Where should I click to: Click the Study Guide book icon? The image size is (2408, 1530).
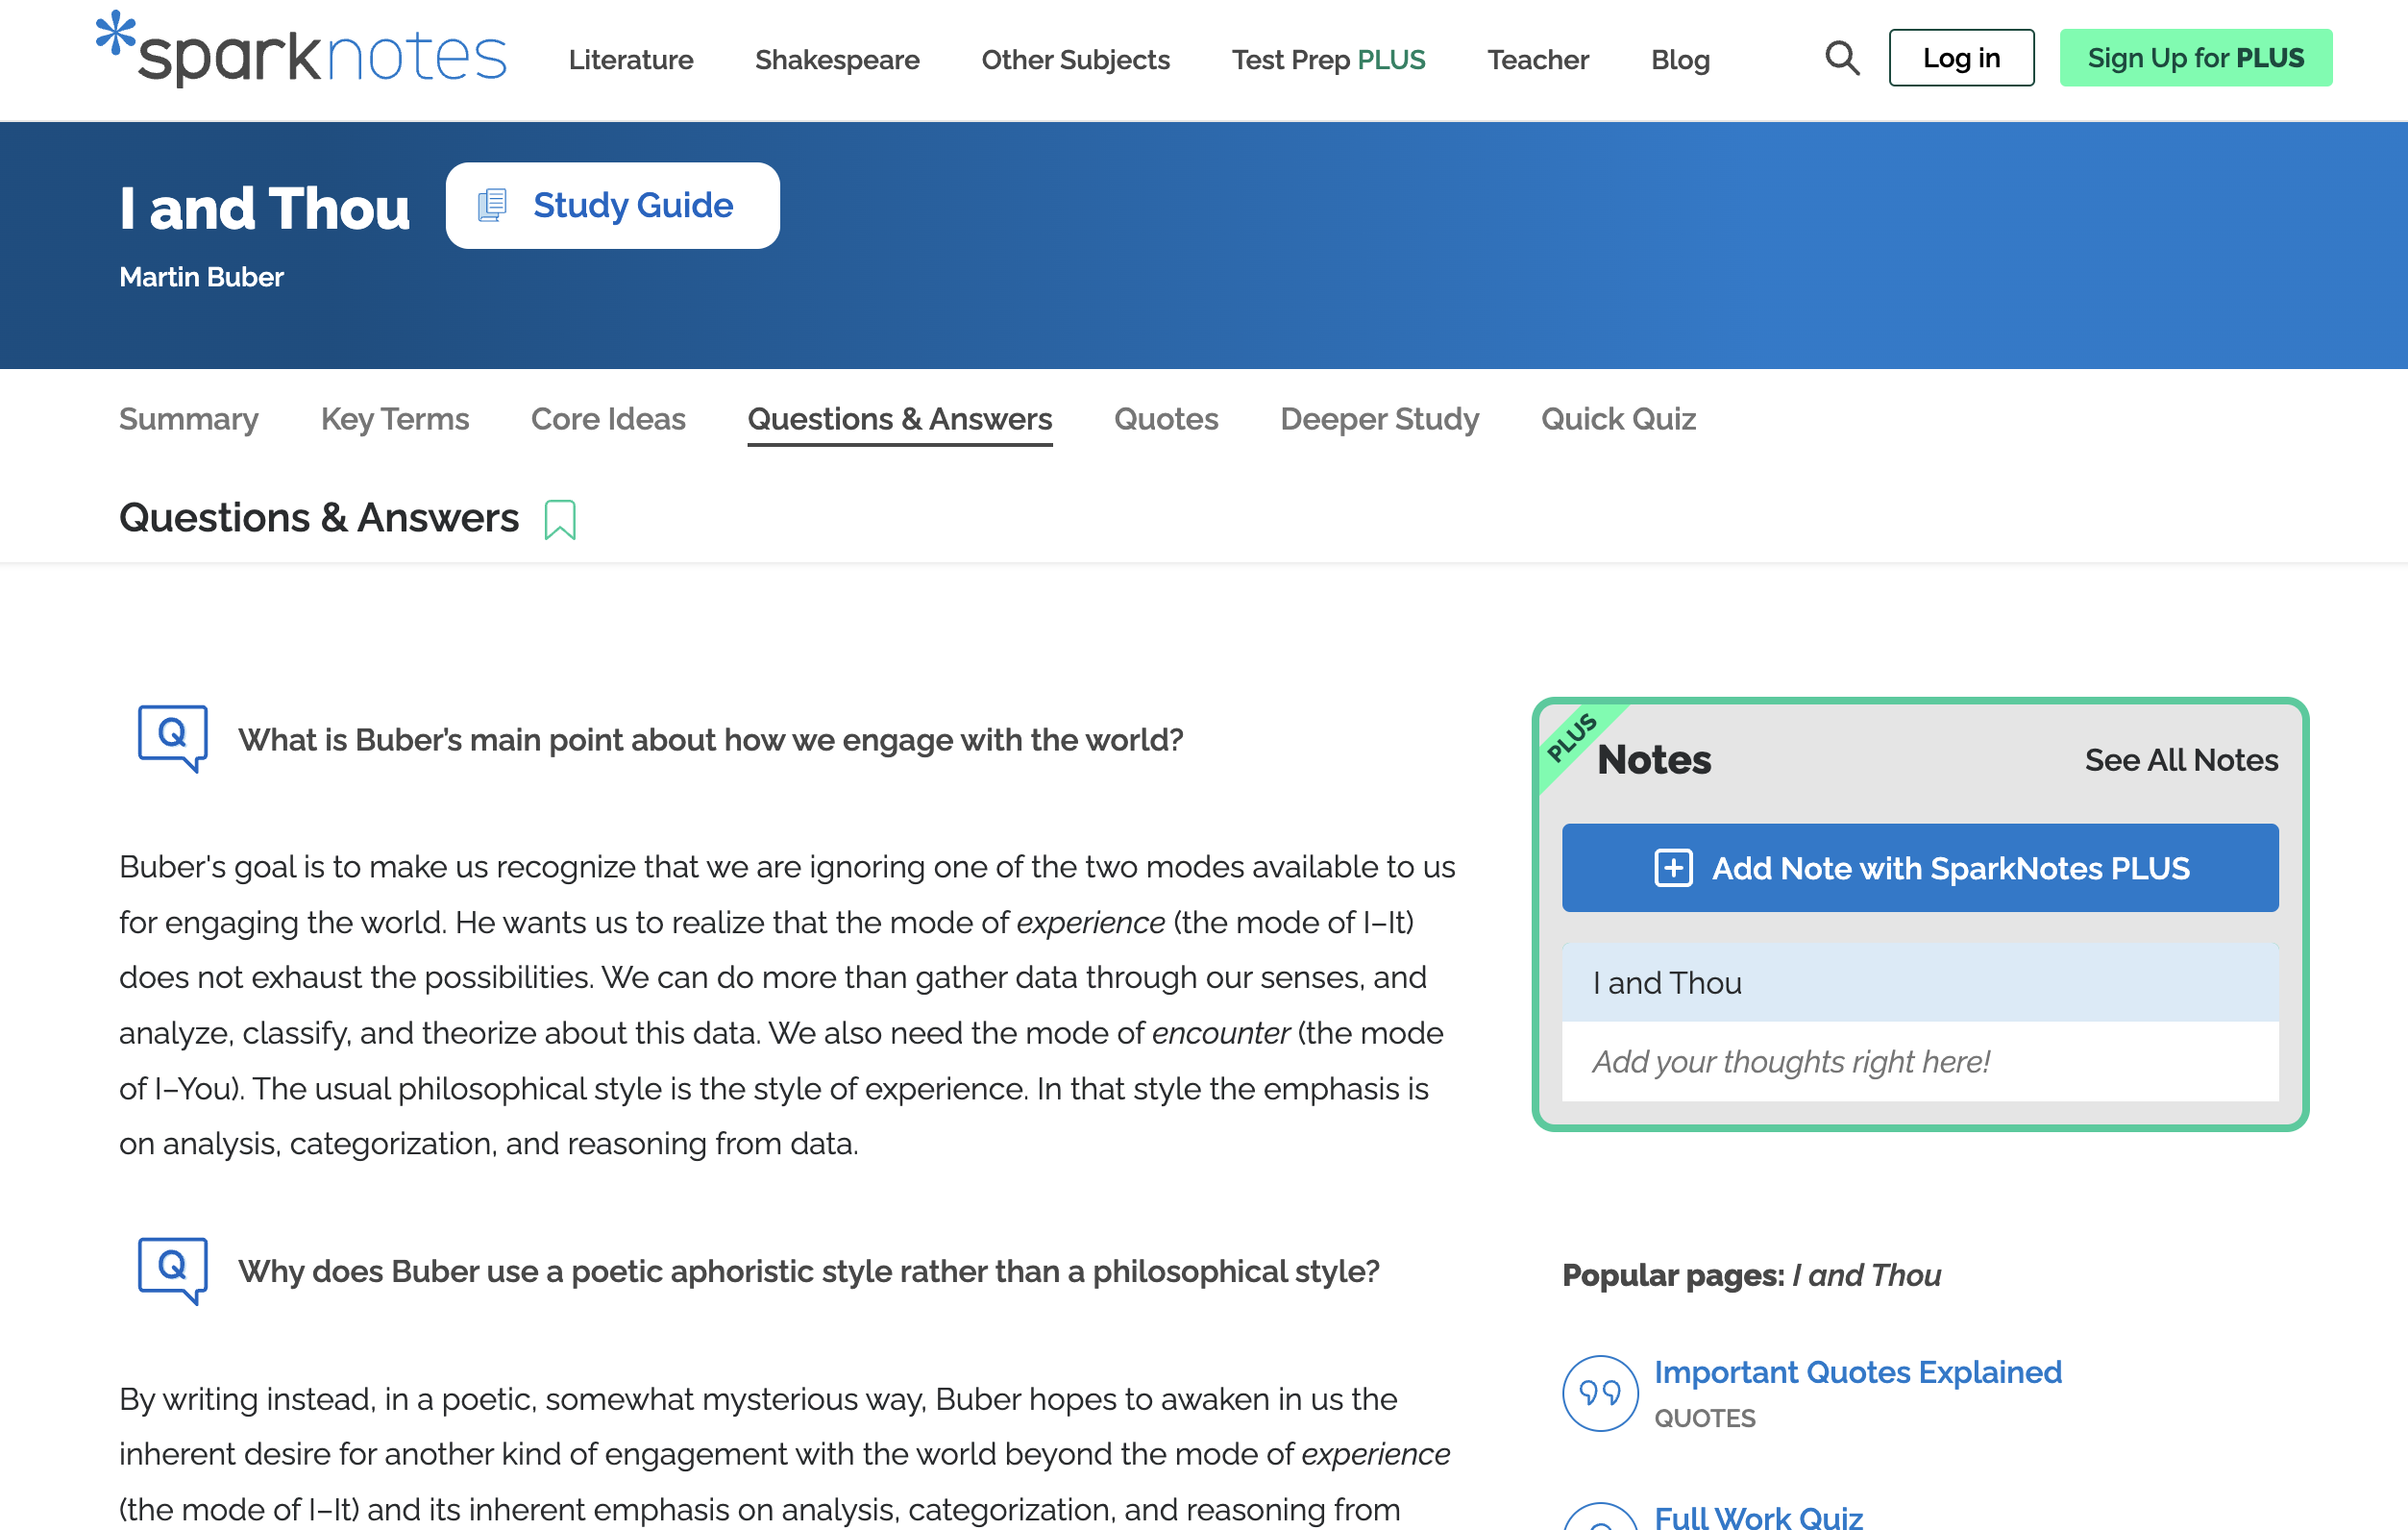492,205
